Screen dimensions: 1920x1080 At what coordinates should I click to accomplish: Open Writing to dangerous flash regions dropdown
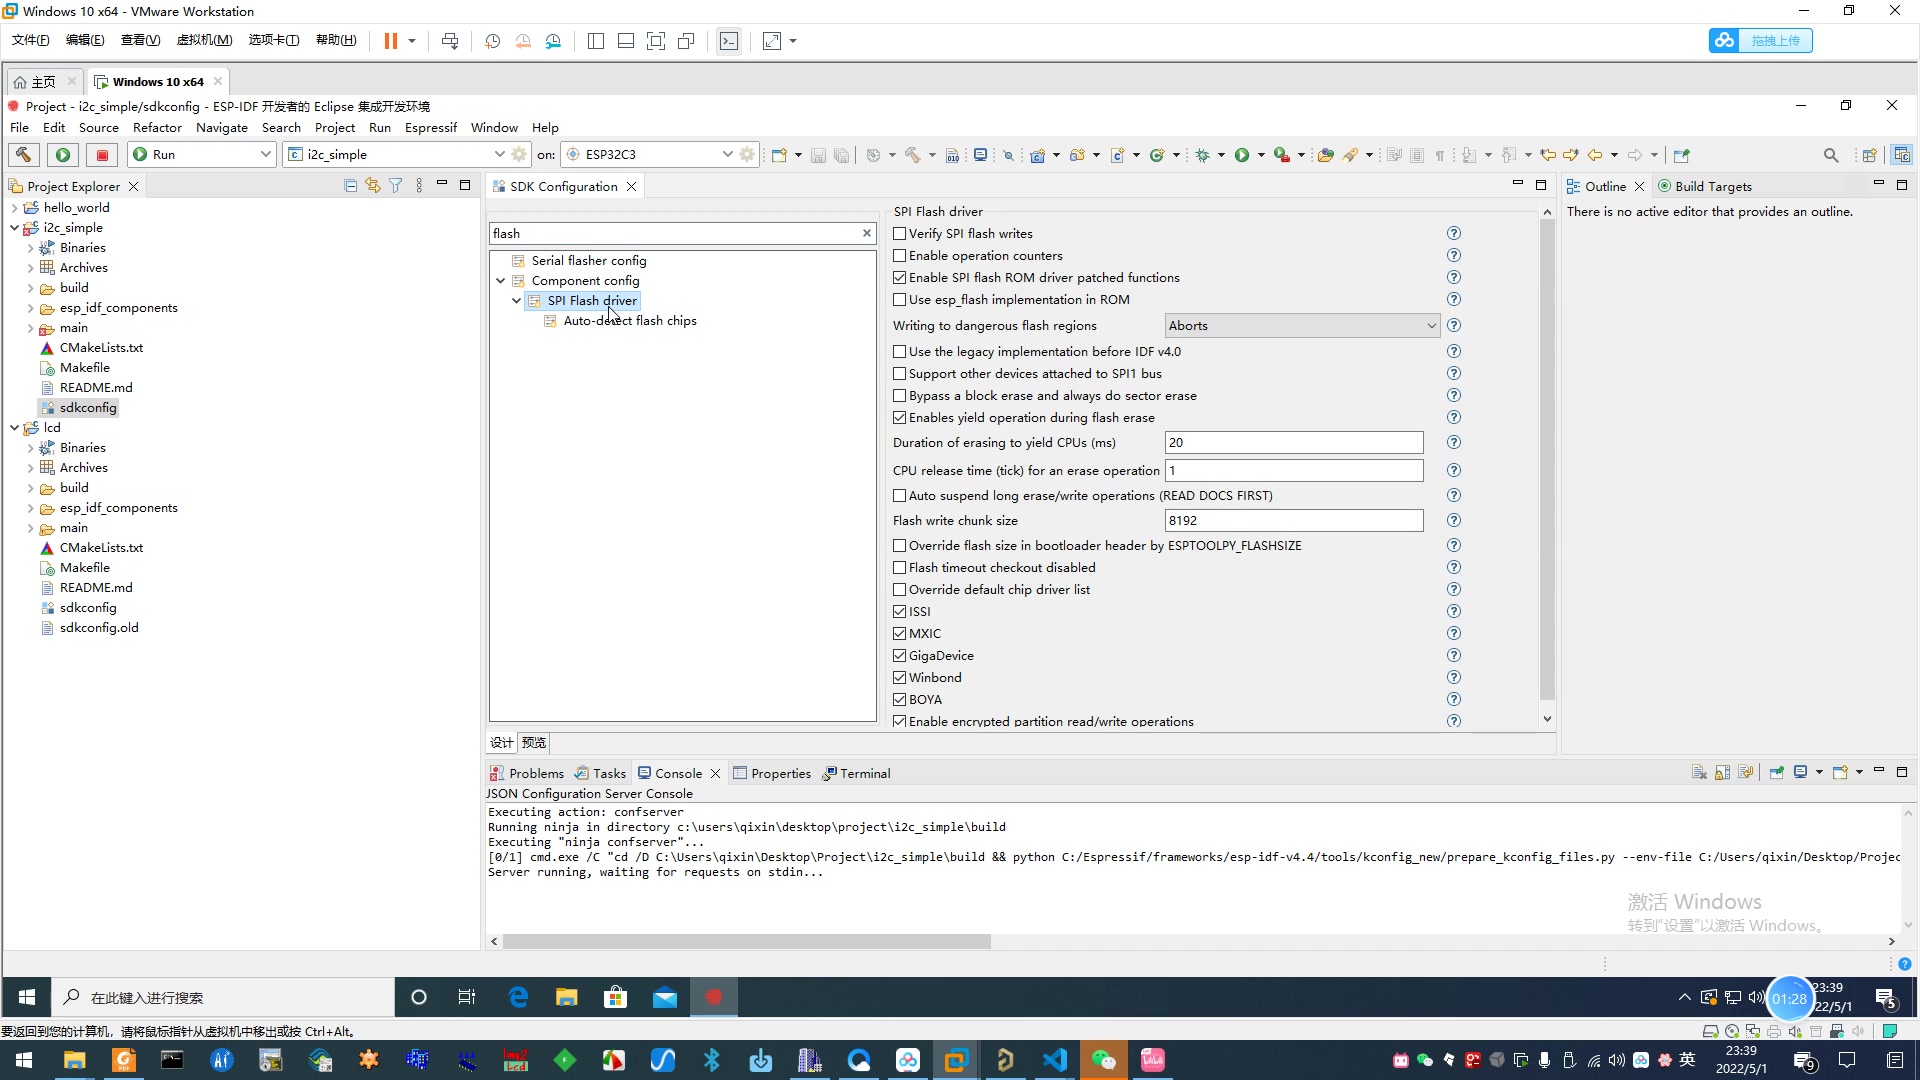coord(1302,326)
